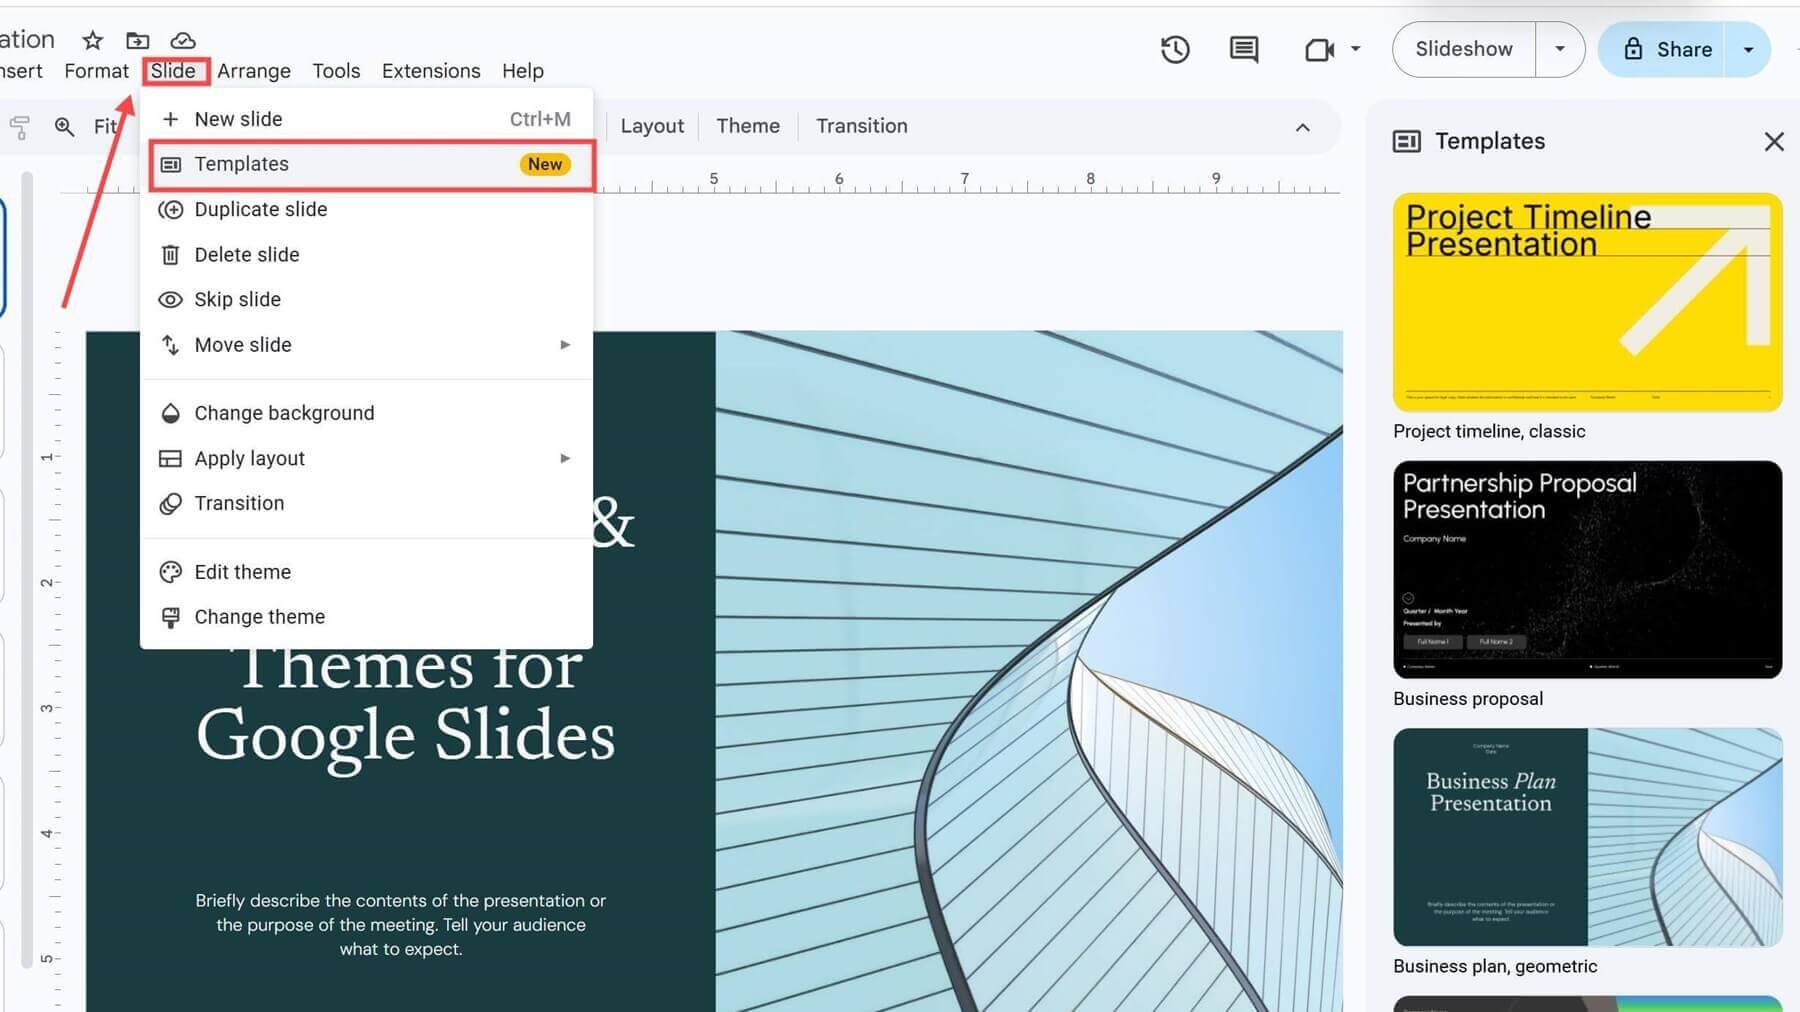Screen dimensions: 1800x1012
Task: Select Partnership Proposal Presentation template
Action: pos(1588,570)
